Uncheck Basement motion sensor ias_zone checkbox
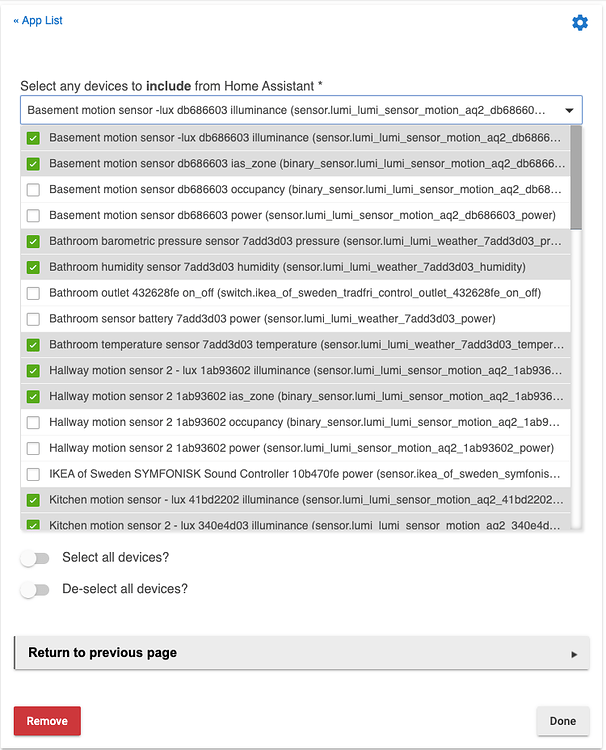606x750 pixels. pyautogui.click(x=34, y=163)
